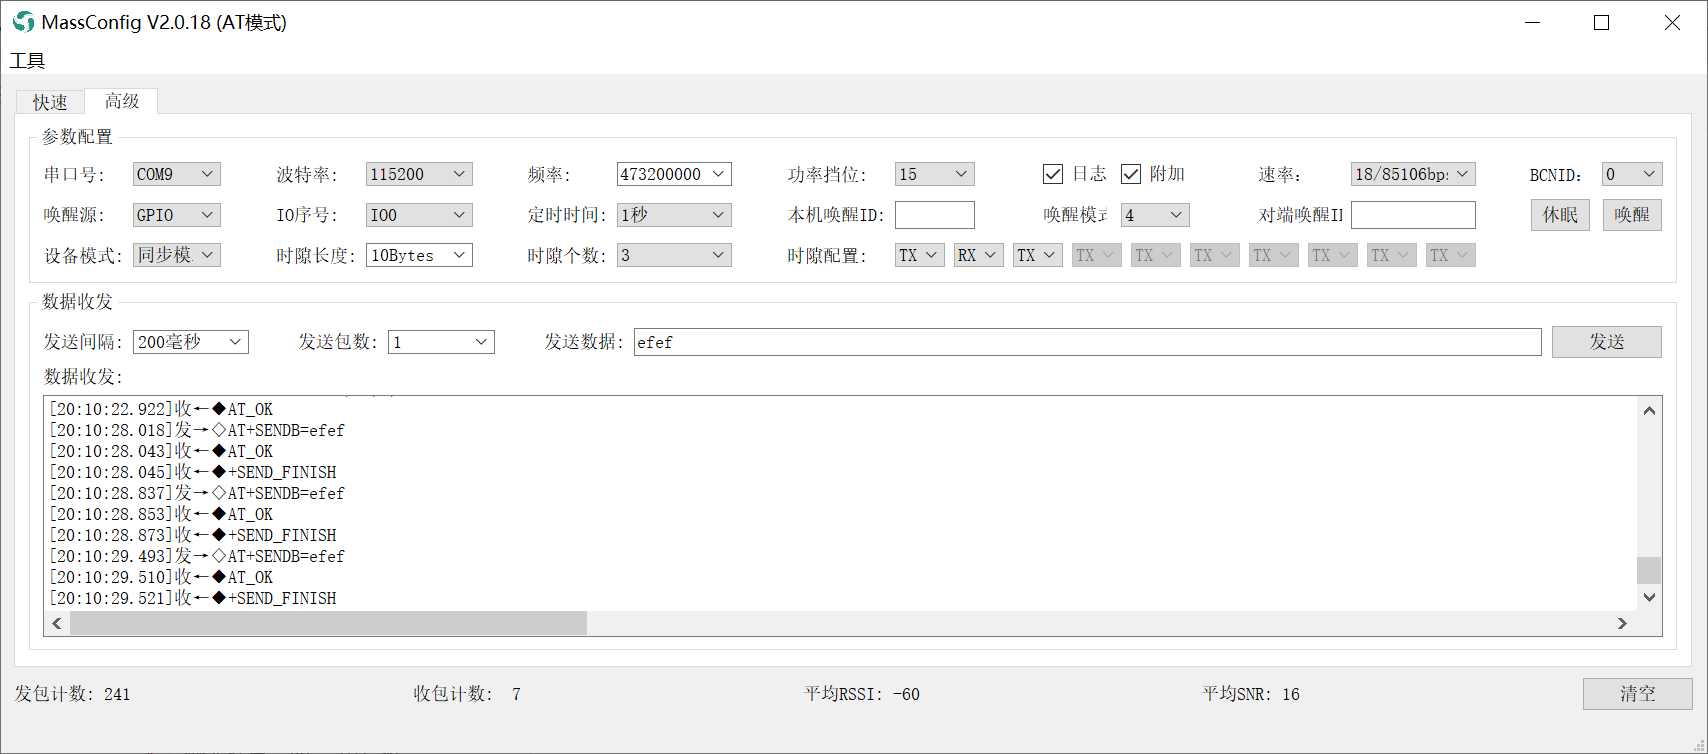The height and width of the screenshot is (754, 1708).
Task: Select log line timestamped 20:10:28.045
Action: click(x=193, y=472)
